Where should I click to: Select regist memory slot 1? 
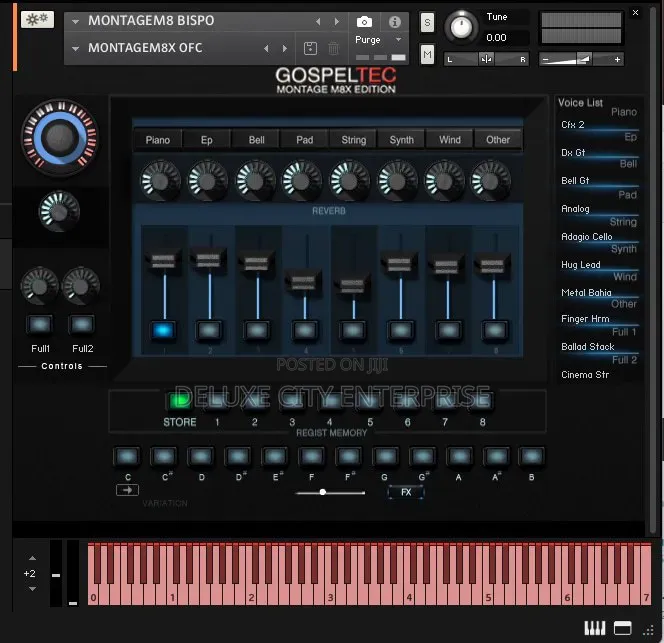[x=217, y=401]
